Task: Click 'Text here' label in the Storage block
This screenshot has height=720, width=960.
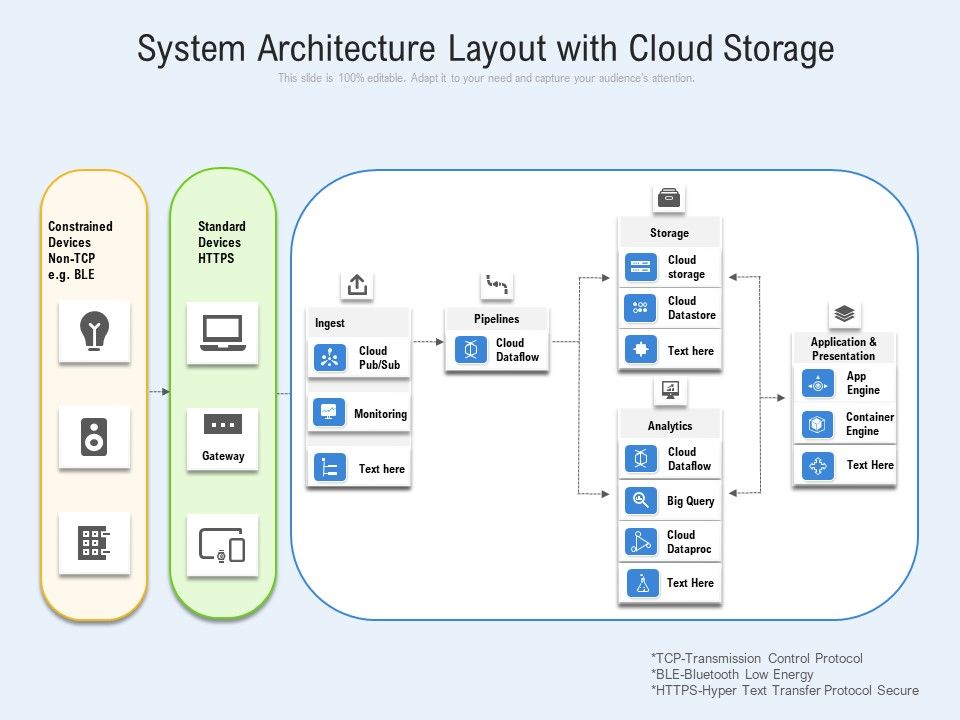Action: tap(691, 351)
